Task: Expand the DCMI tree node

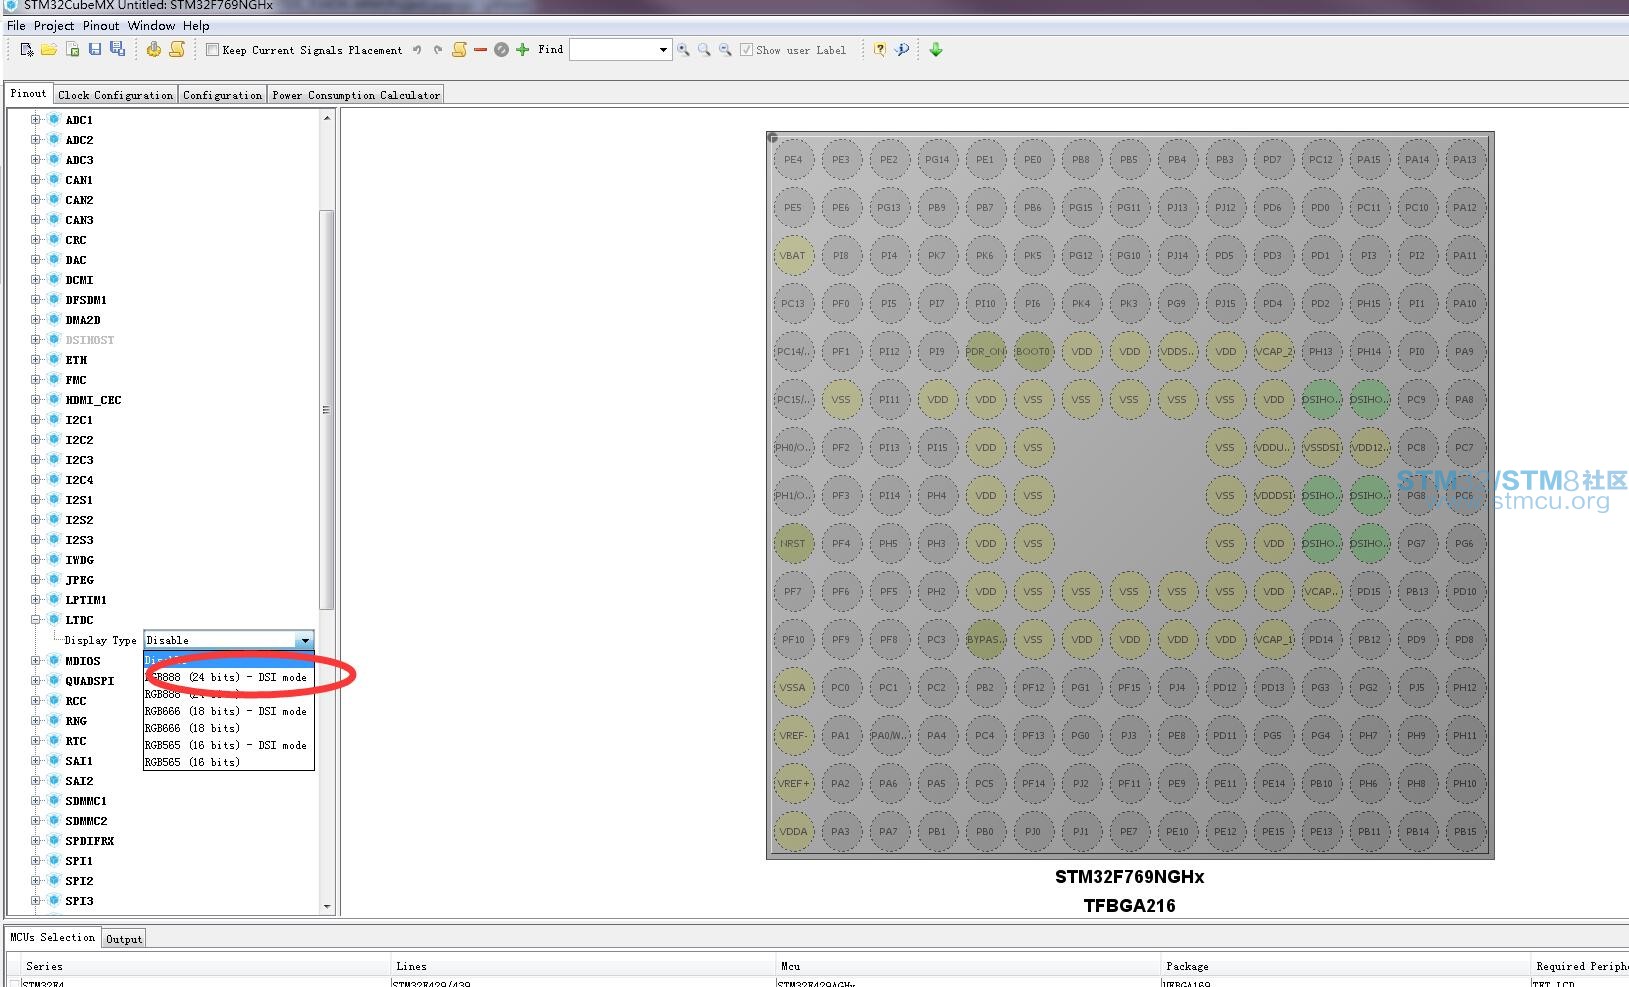Action: pos(36,279)
